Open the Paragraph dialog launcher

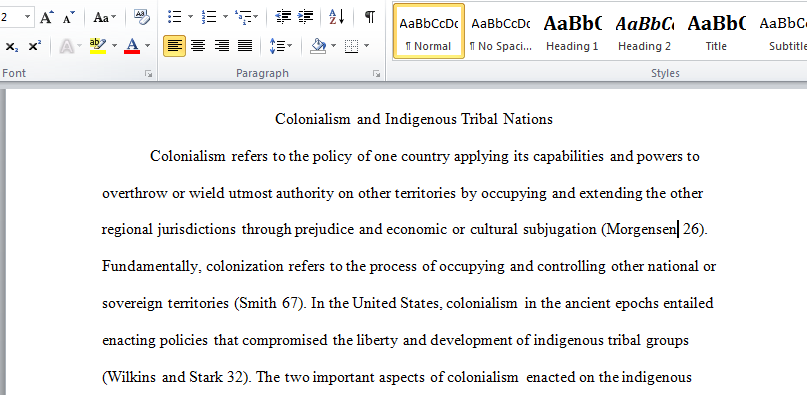tap(376, 74)
